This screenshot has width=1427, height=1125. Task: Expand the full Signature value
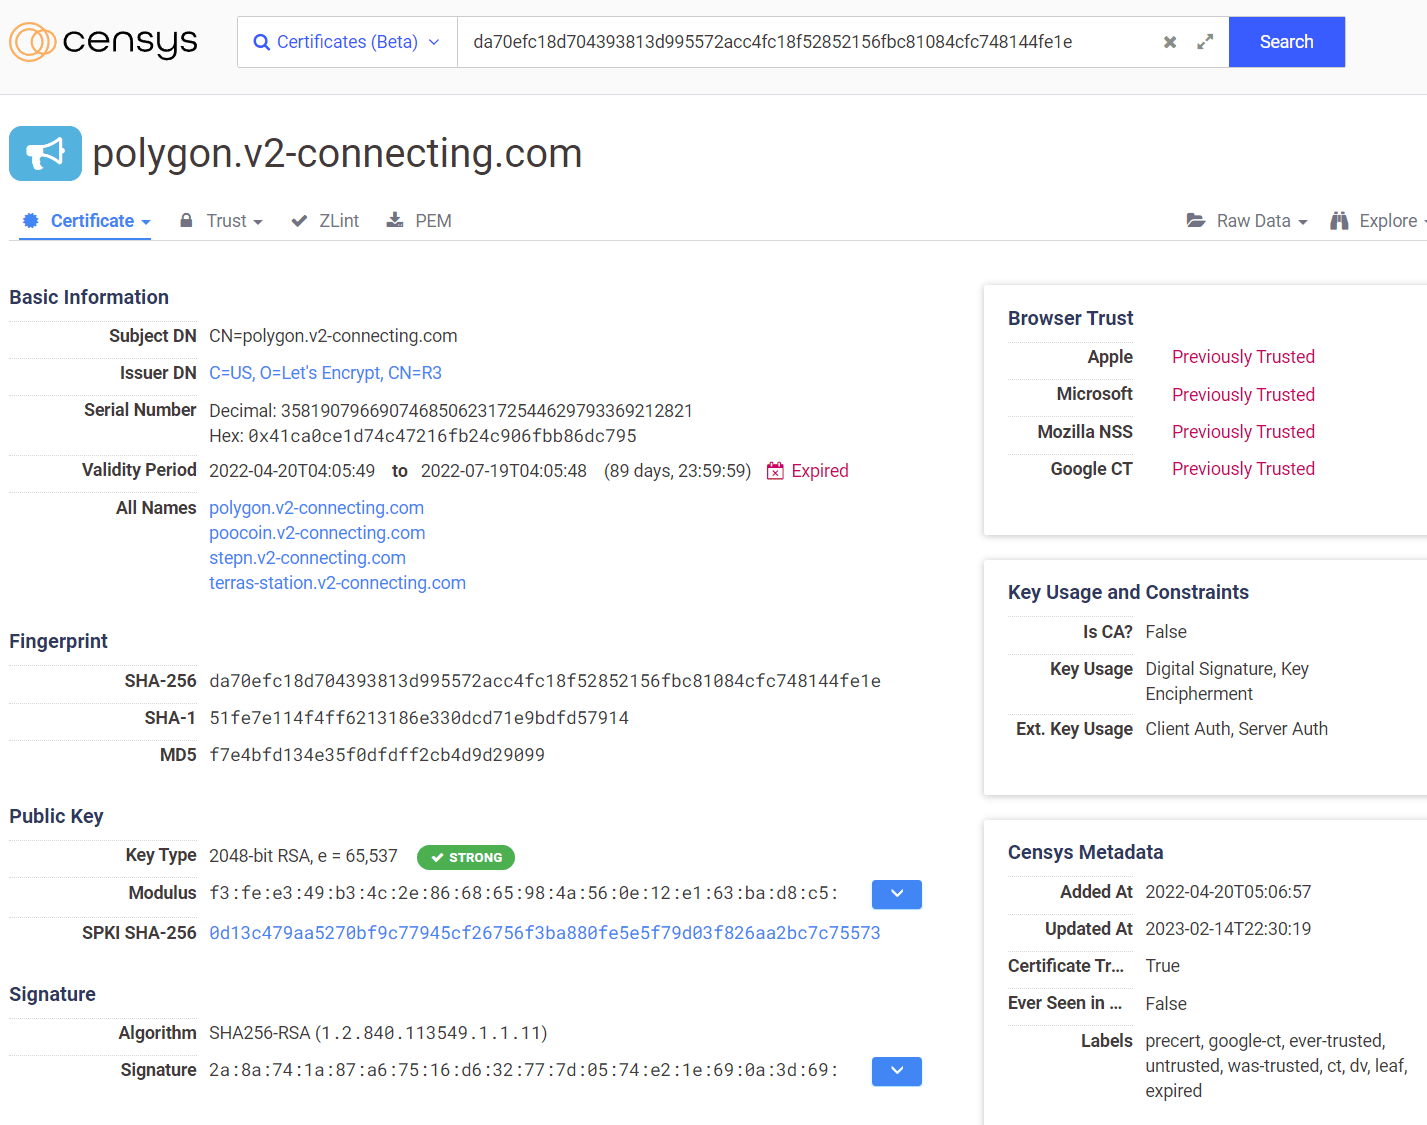pos(897,1071)
